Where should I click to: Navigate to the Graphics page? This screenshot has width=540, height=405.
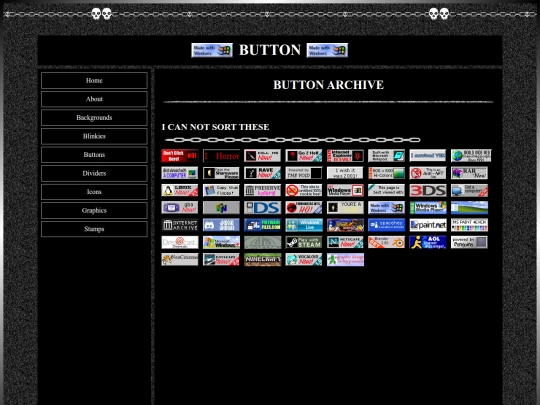pyautogui.click(x=94, y=210)
